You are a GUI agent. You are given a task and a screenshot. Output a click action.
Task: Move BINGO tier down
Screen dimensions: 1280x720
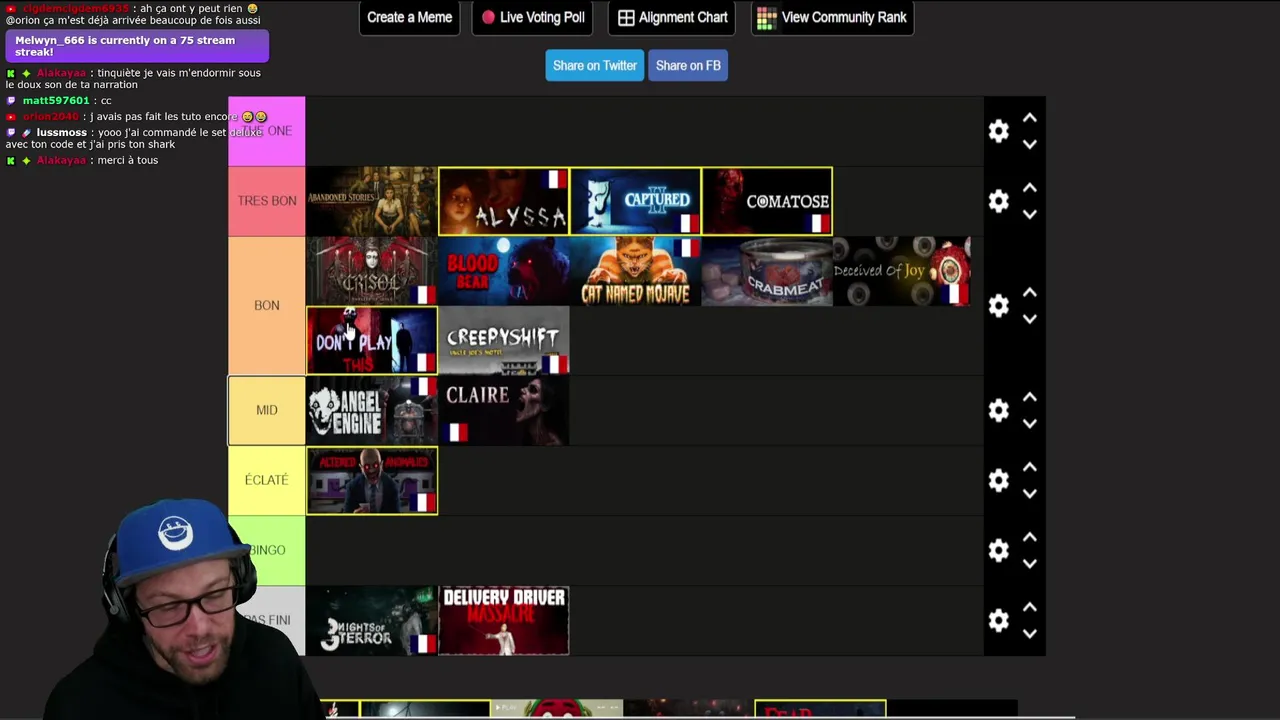coord(1029,563)
